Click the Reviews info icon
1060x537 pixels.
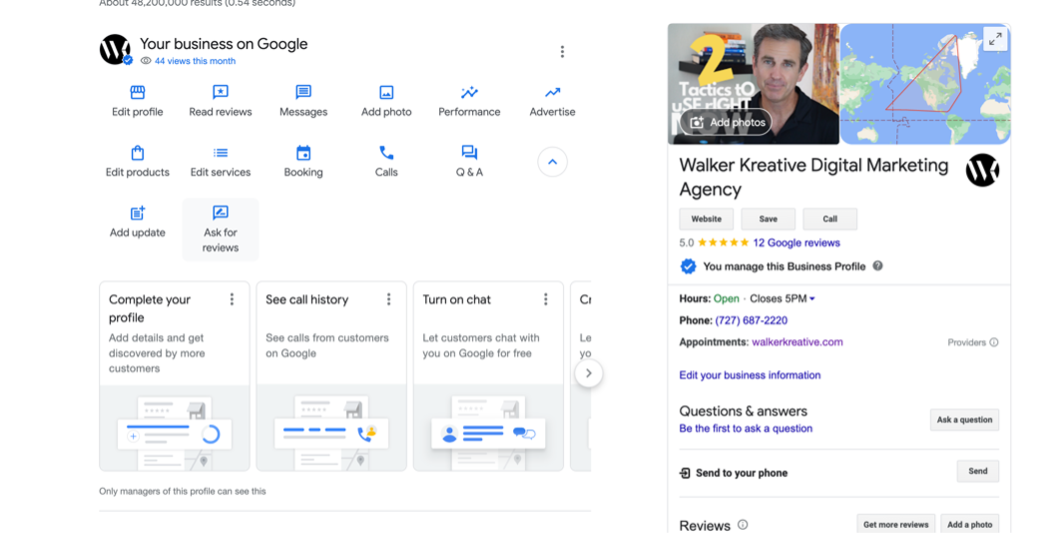point(742,525)
